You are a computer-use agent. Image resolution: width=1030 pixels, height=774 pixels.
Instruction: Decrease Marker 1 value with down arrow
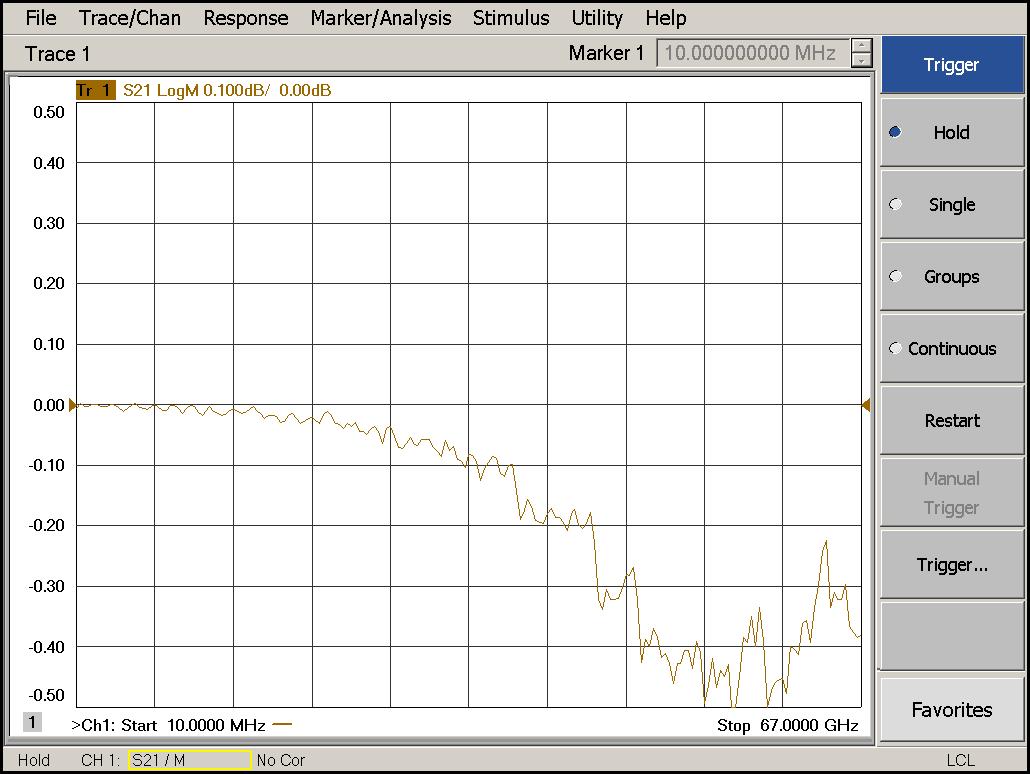(861, 60)
